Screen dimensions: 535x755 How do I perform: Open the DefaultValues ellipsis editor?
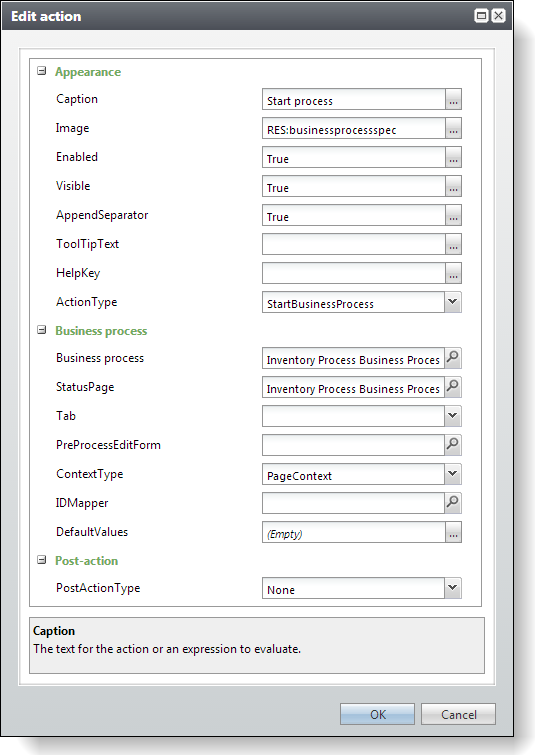[453, 532]
